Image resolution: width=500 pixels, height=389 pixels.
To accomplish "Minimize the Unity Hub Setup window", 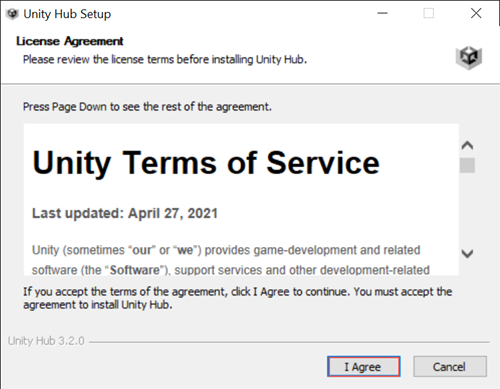I will (382, 14).
